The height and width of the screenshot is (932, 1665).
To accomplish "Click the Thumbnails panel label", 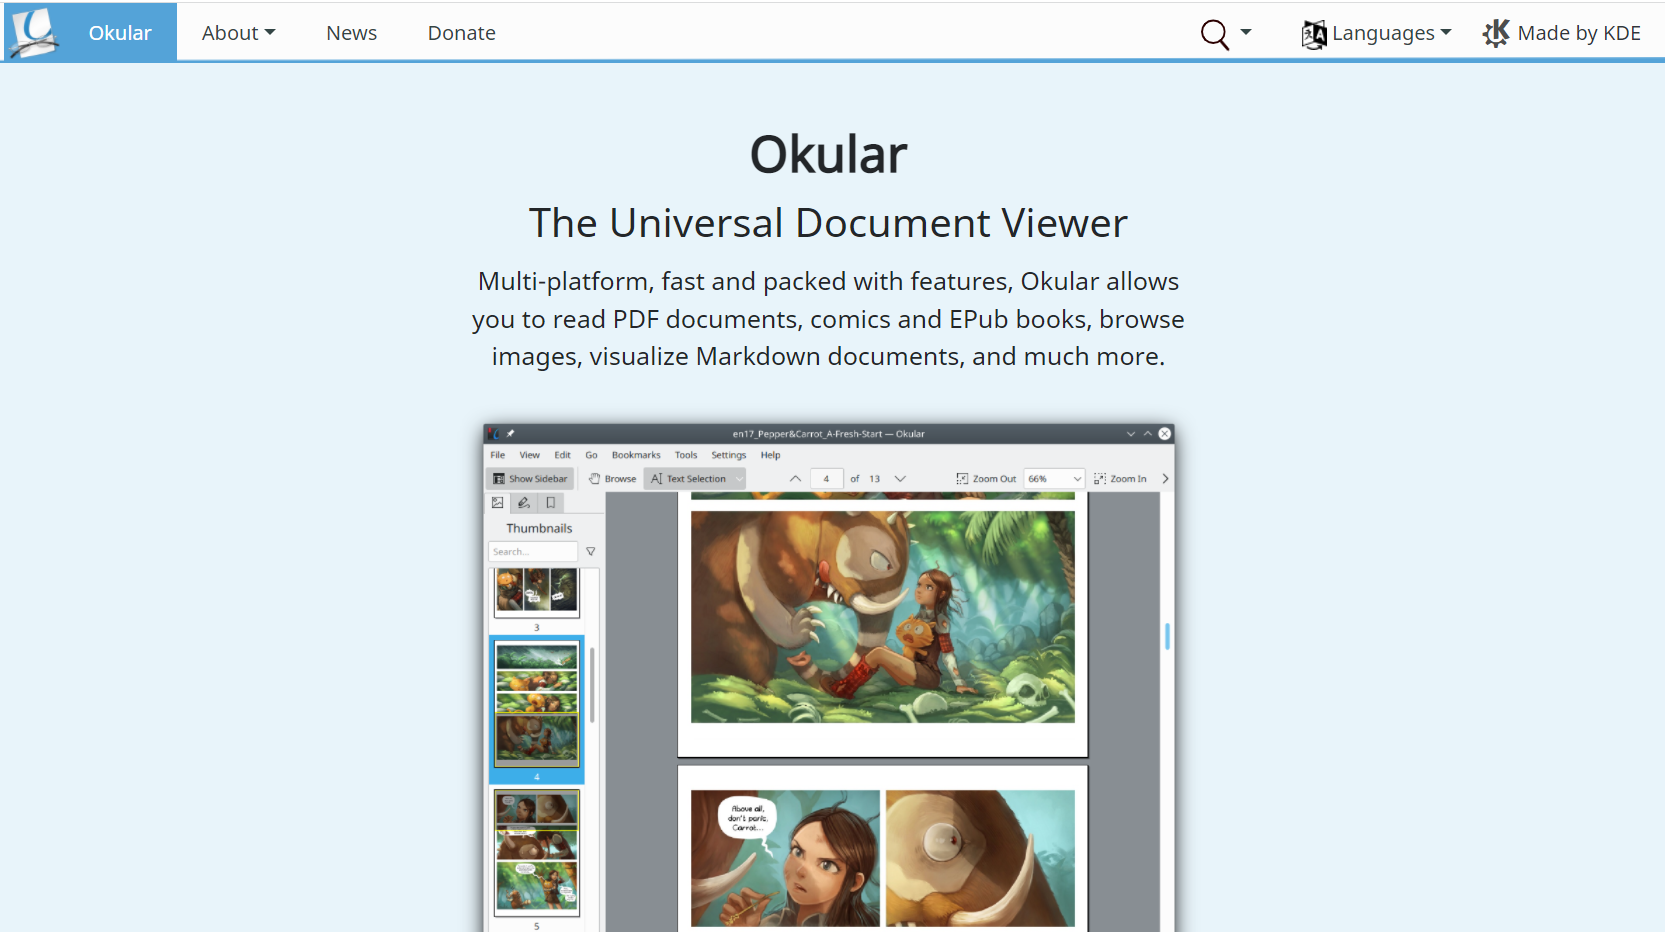I will [539, 528].
